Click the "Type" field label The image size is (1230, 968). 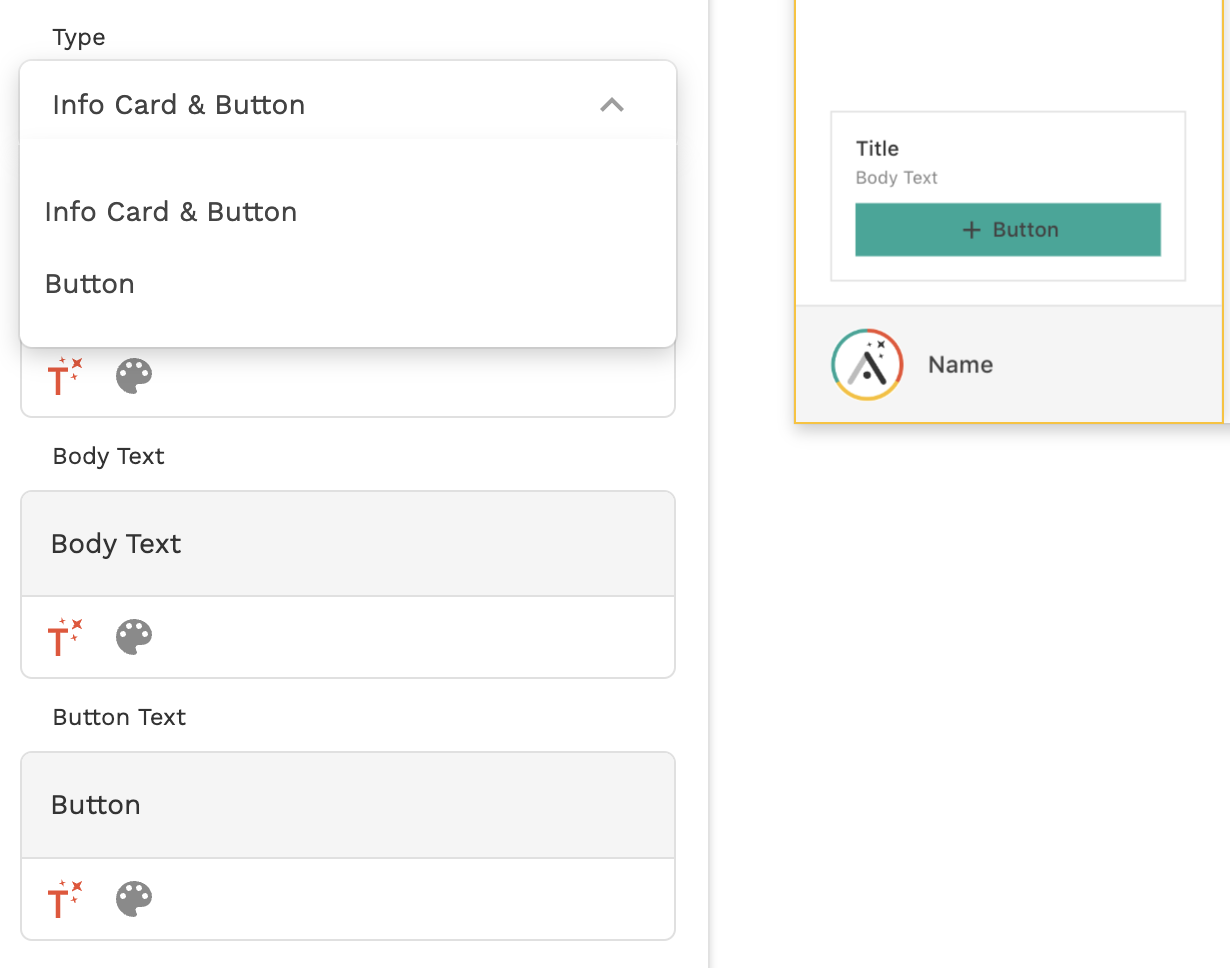tap(79, 37)
